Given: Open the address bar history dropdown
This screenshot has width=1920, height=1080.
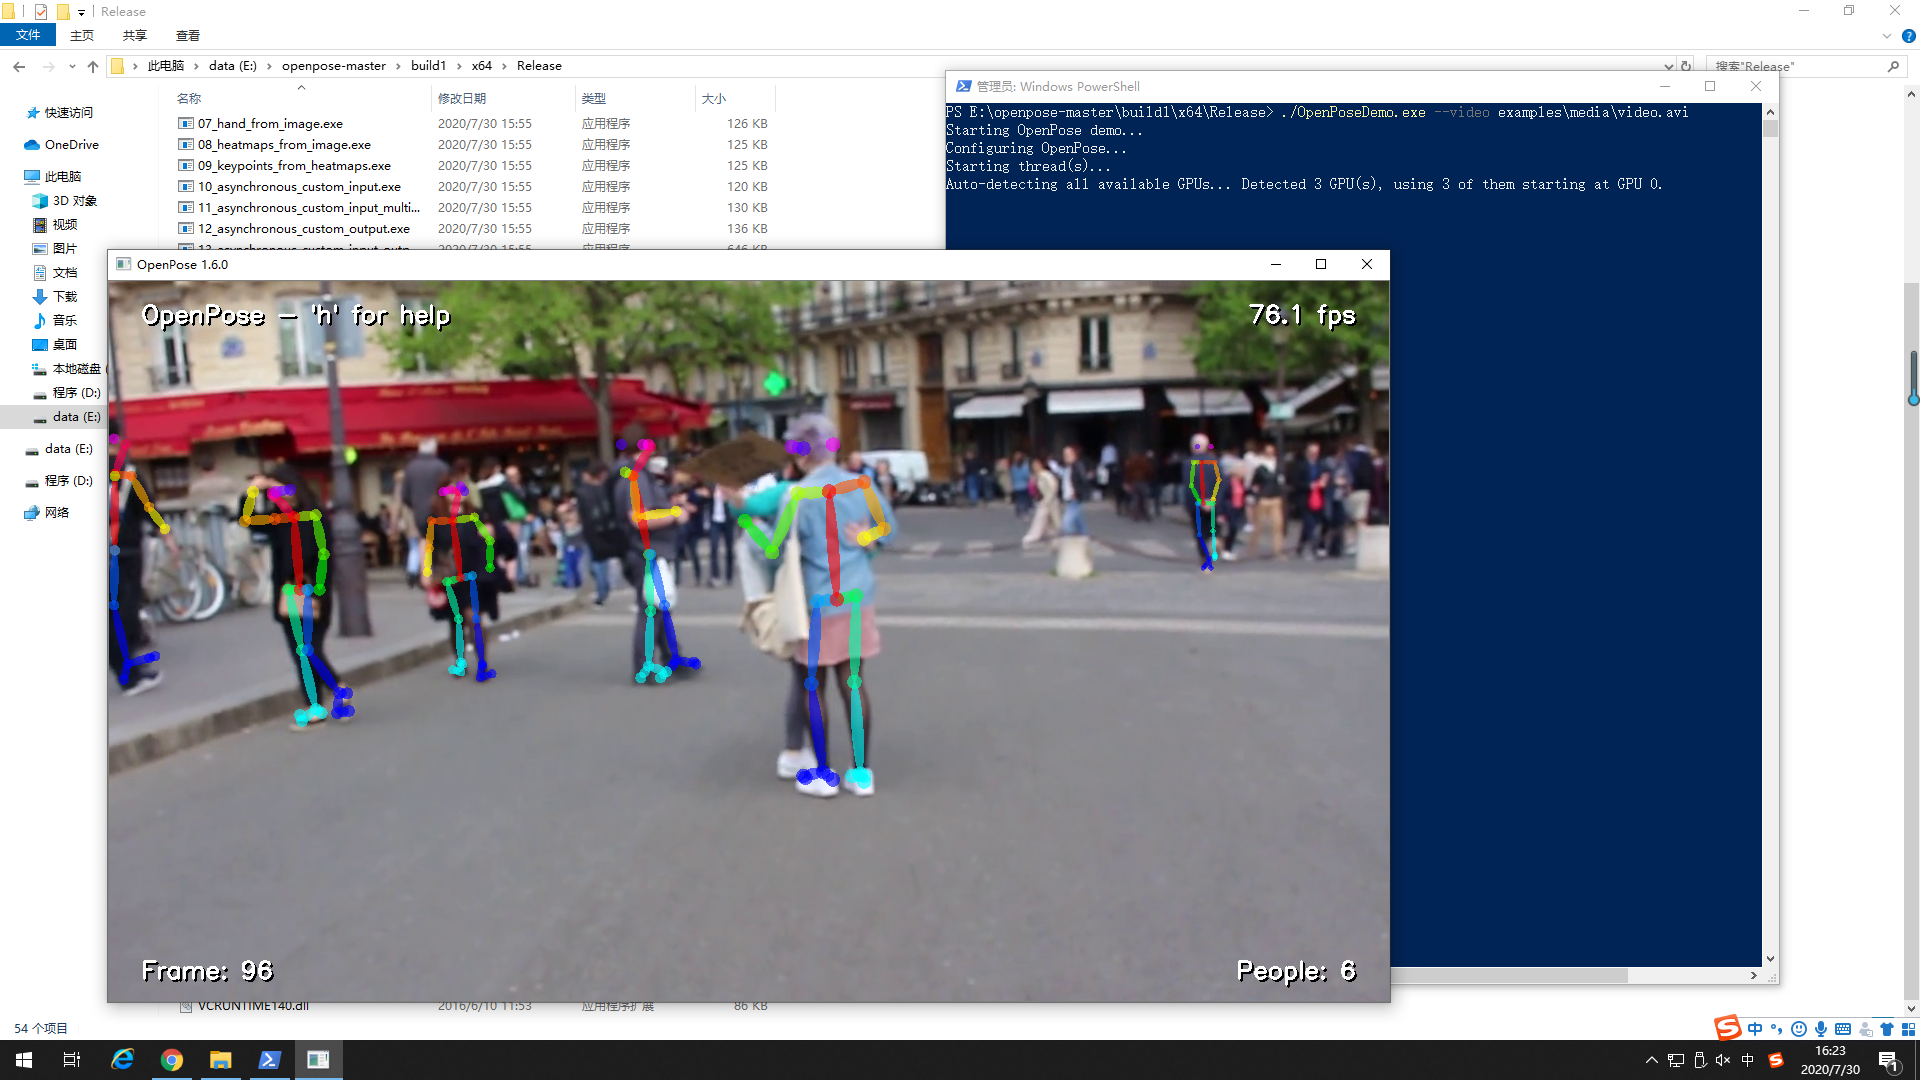Looking at the screenshot, I should point(1668,65).
